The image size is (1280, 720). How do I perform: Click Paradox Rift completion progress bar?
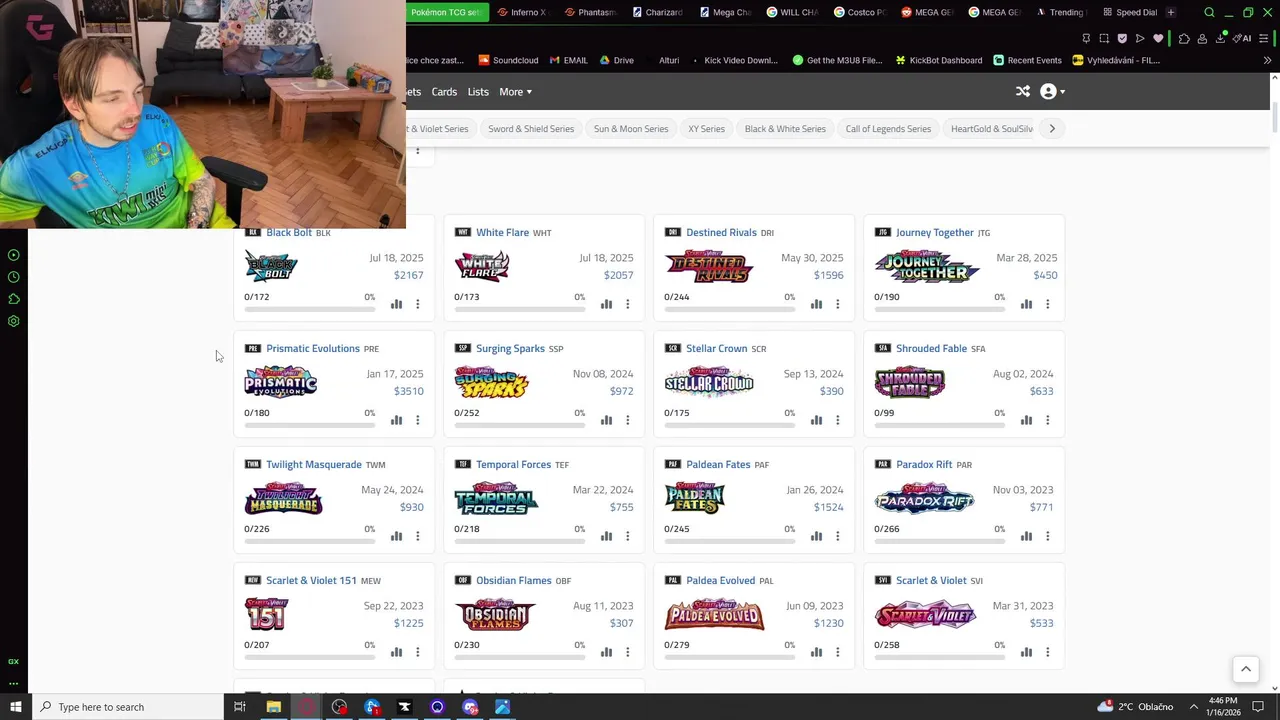click(x=939, y=541)
